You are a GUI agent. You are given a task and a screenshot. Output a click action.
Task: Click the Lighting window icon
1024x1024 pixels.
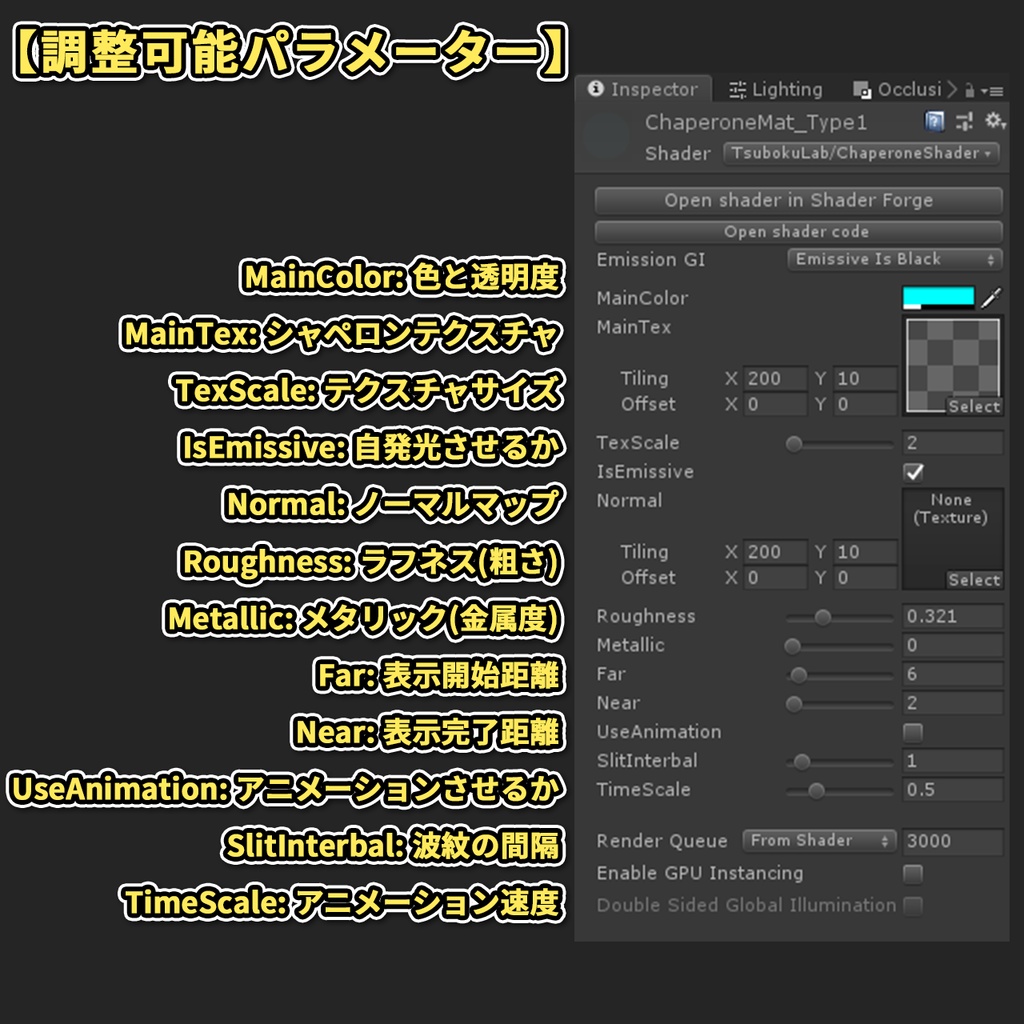click(737, 89)
